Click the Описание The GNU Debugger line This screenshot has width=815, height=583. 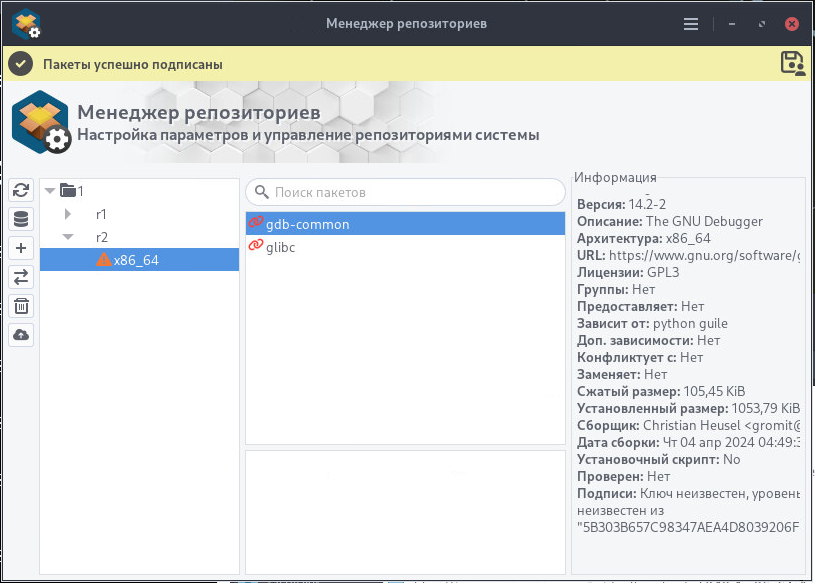[670, 221]
